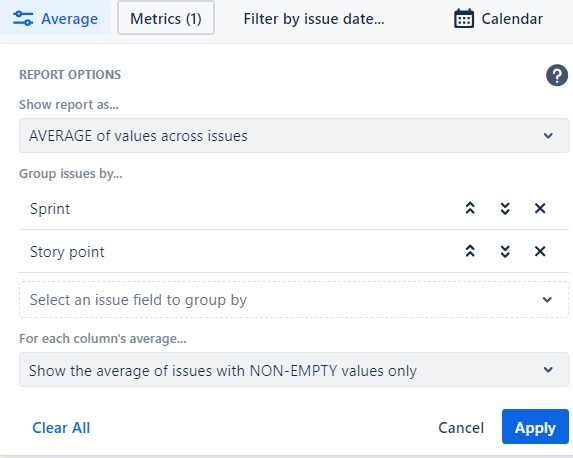
Task: Open the Calendar view label
Action: (x=512, y=19)
